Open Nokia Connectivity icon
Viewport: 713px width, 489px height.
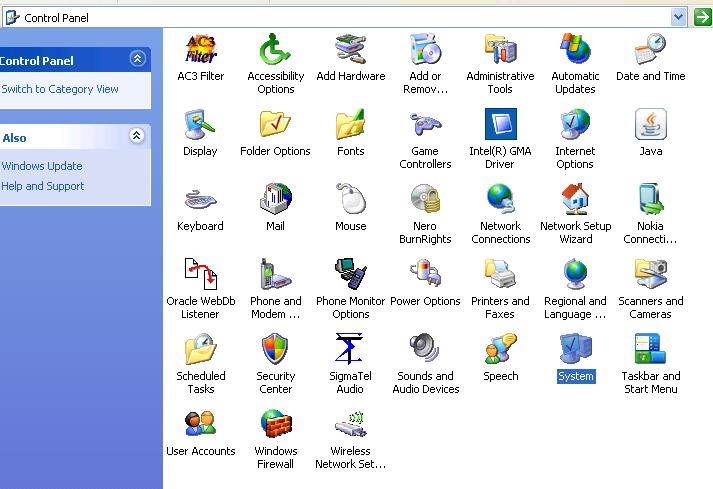651,199
